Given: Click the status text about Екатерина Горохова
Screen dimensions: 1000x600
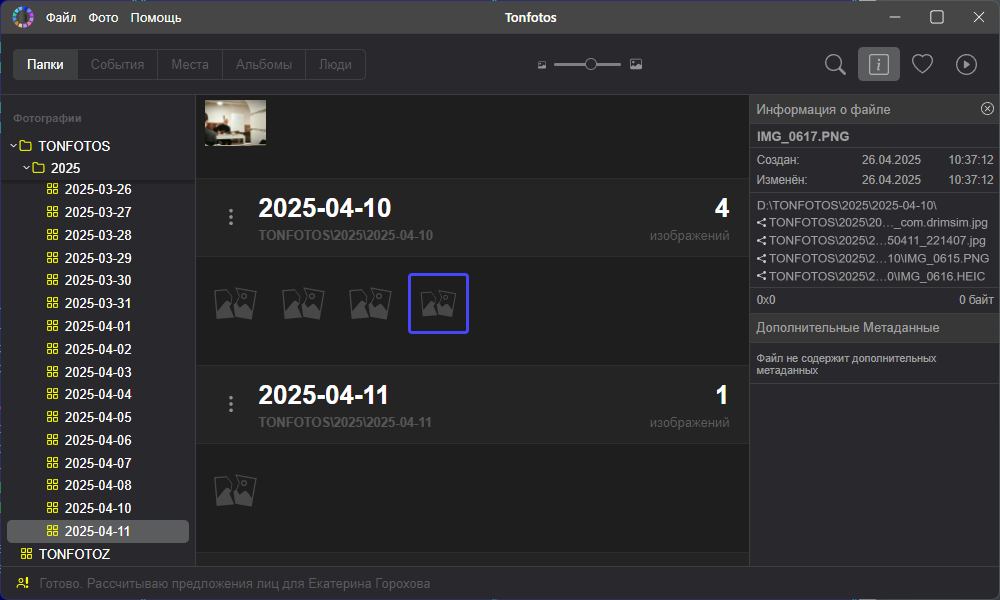Looking at the screenshot, I should coord(235,583).
